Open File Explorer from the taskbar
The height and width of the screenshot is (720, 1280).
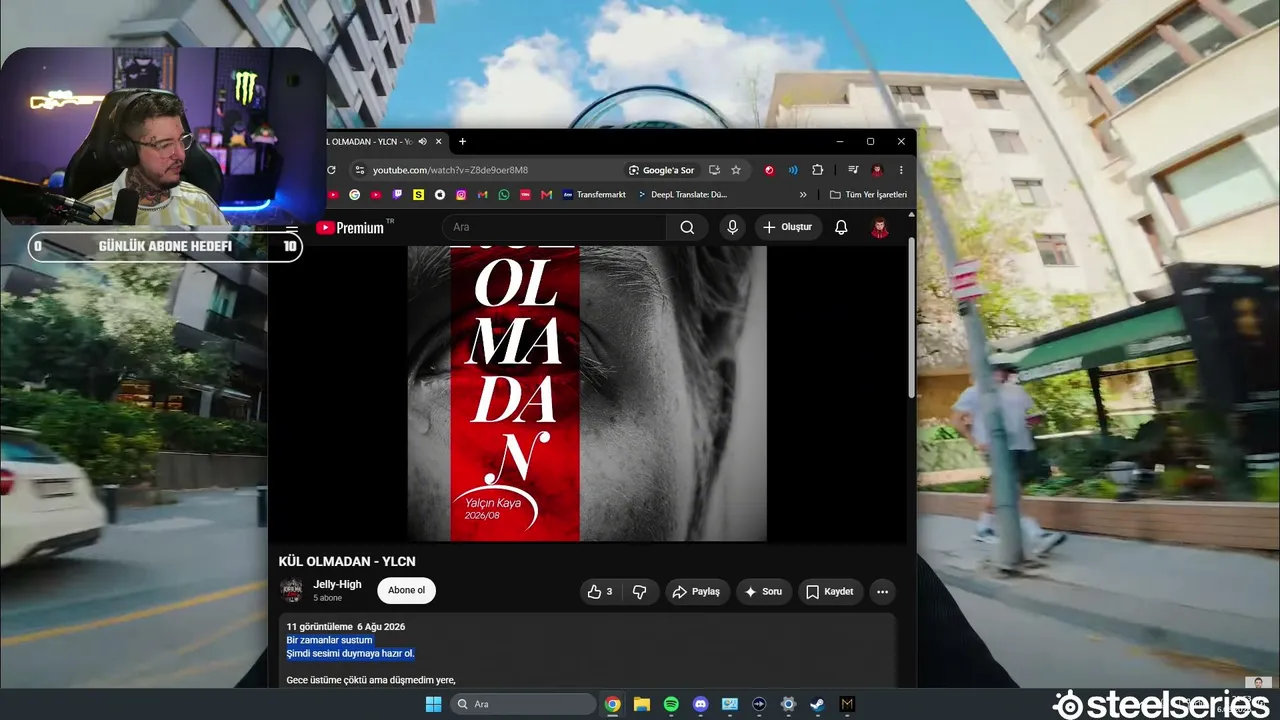coord(642,704)
